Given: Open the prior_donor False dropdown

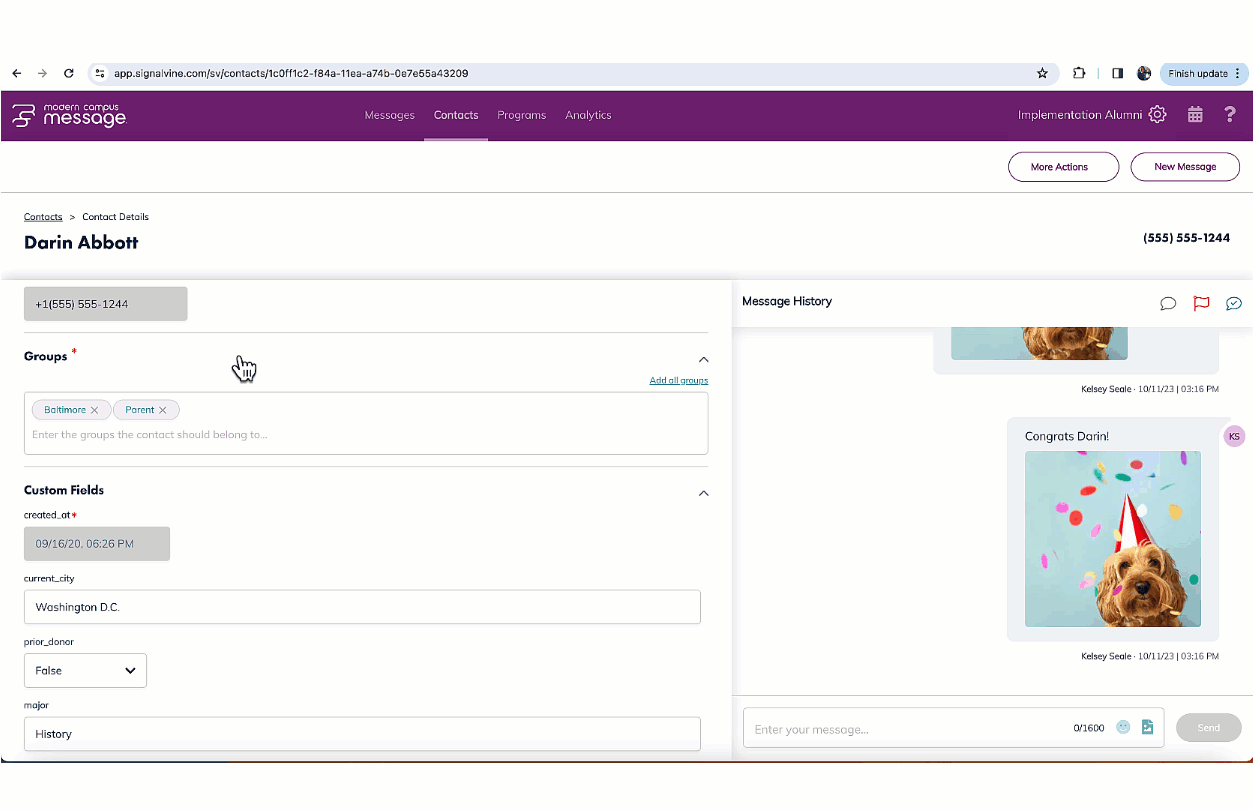Looking at the screenshot, I should pyautogui.click(x=85, y=670).
